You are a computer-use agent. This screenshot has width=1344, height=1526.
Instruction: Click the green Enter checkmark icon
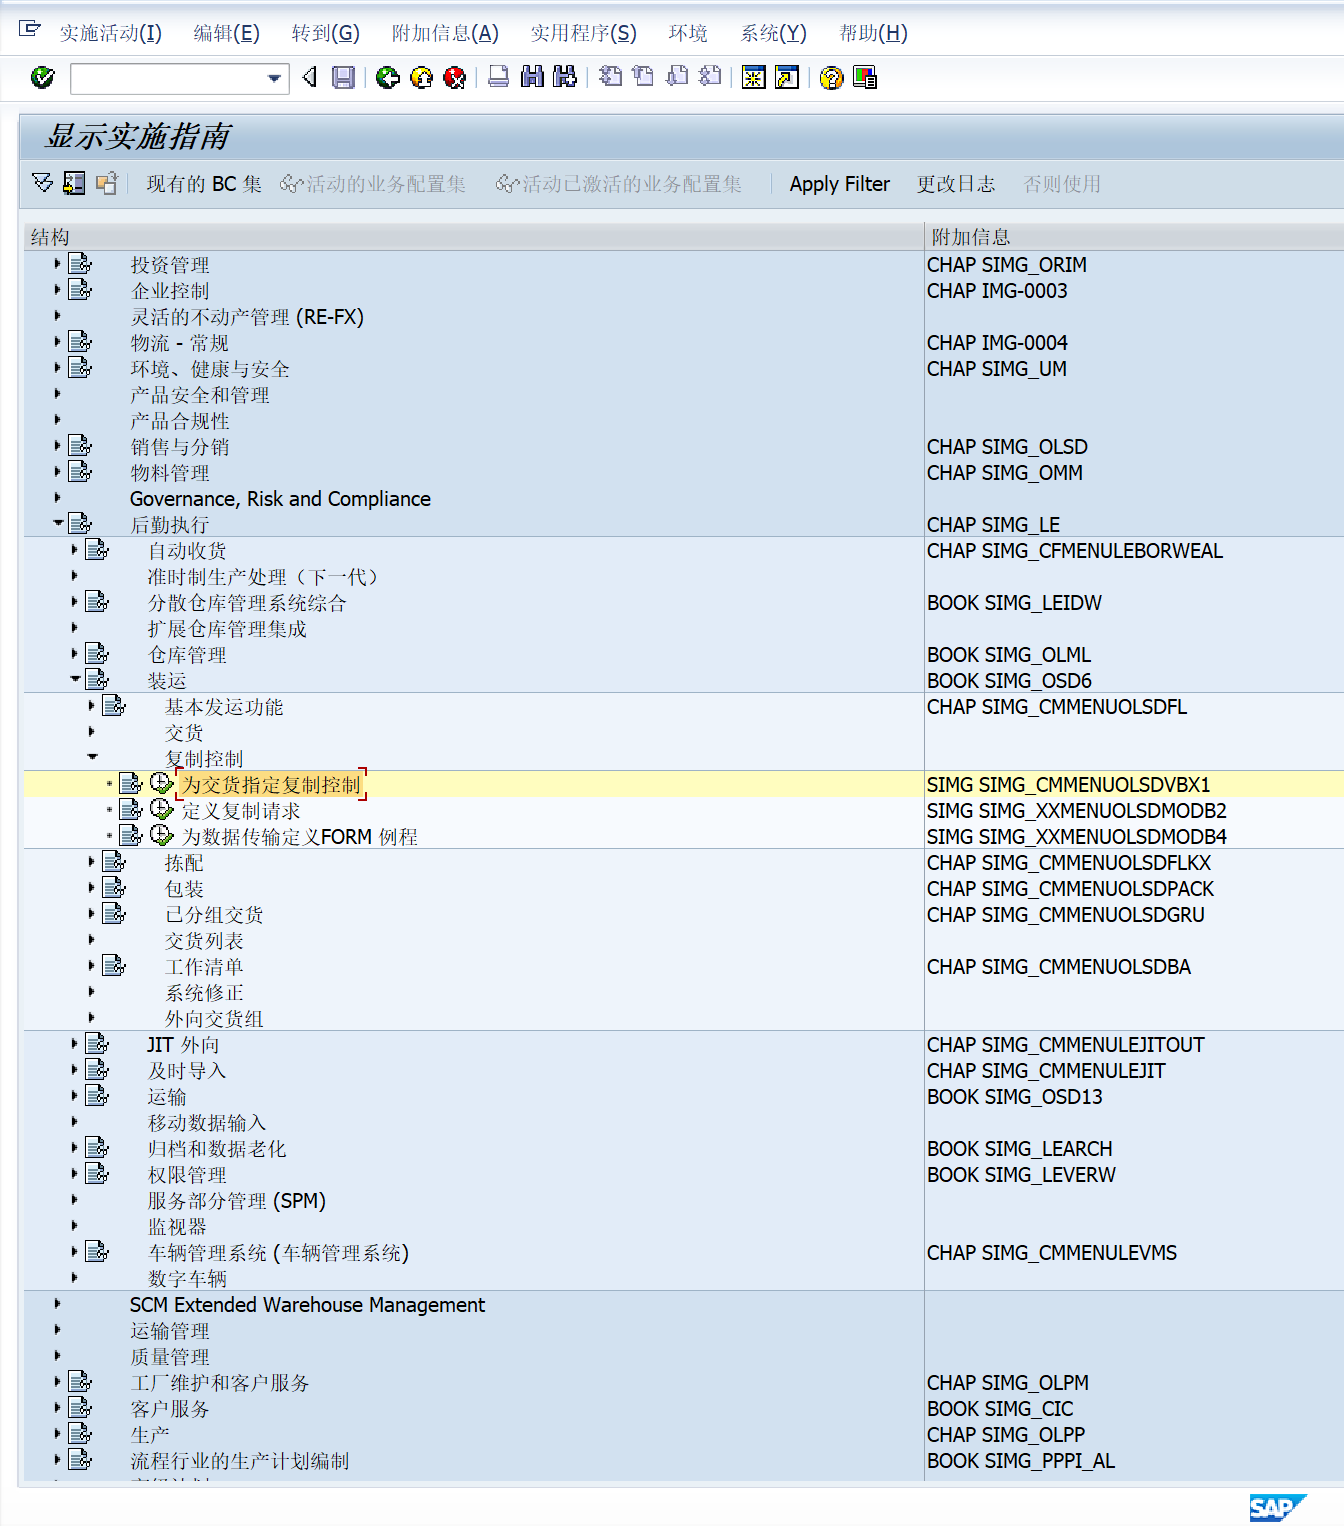pyautogui.click(x=43, y=78)
